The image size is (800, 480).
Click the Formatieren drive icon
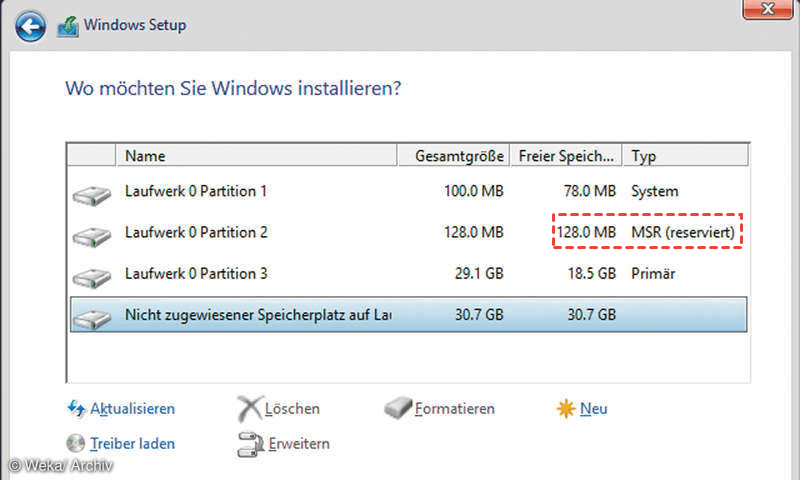coord(398,409)
